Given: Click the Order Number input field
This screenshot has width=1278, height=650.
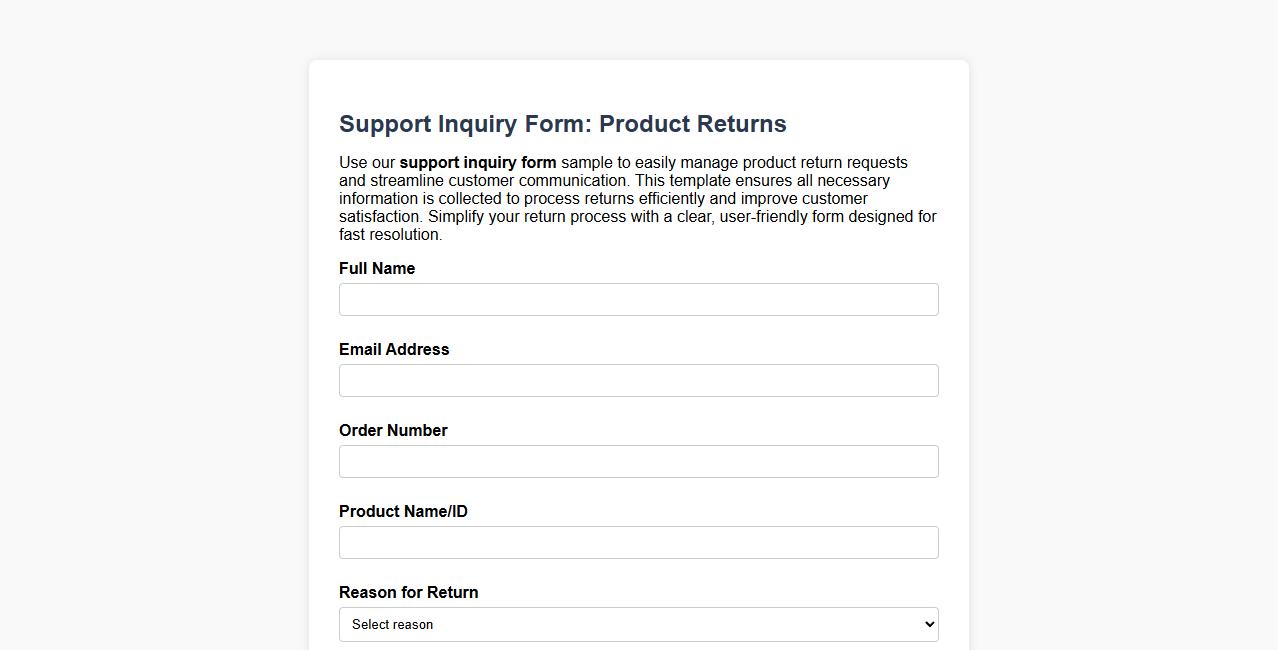Looking at the screenshot, I should pos(638,461).
